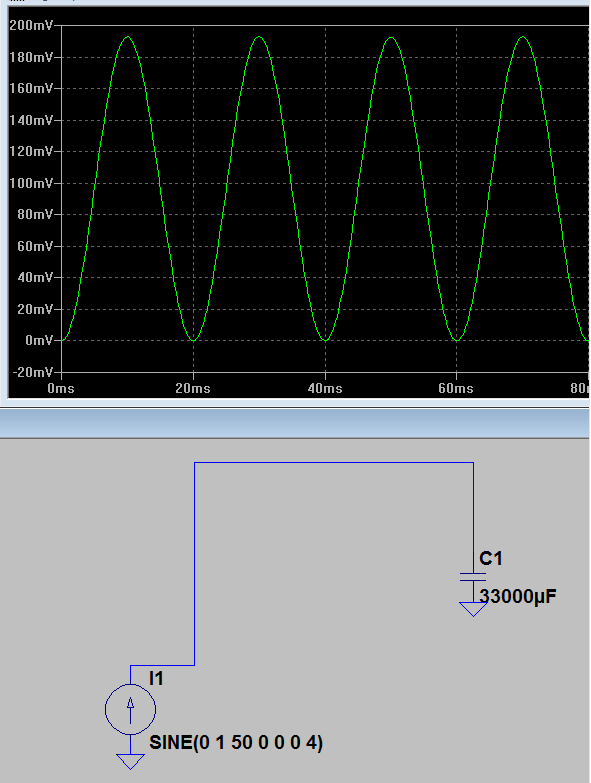Click the 33000µF capacitance value label
The image size is (591, 783).
point(518,596)
